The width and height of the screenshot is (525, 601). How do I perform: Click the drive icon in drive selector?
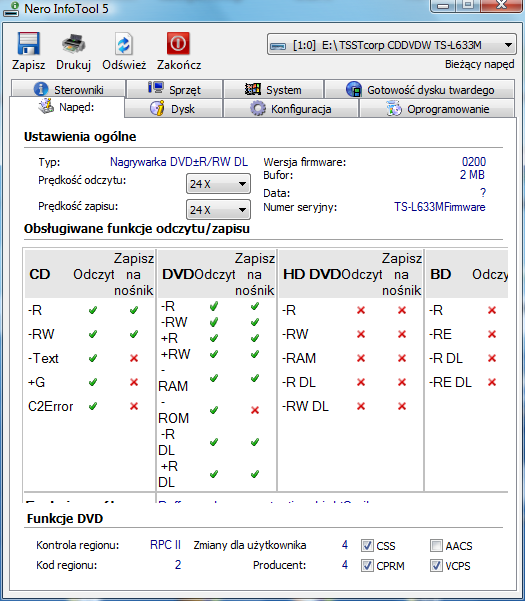click(278, 46)
